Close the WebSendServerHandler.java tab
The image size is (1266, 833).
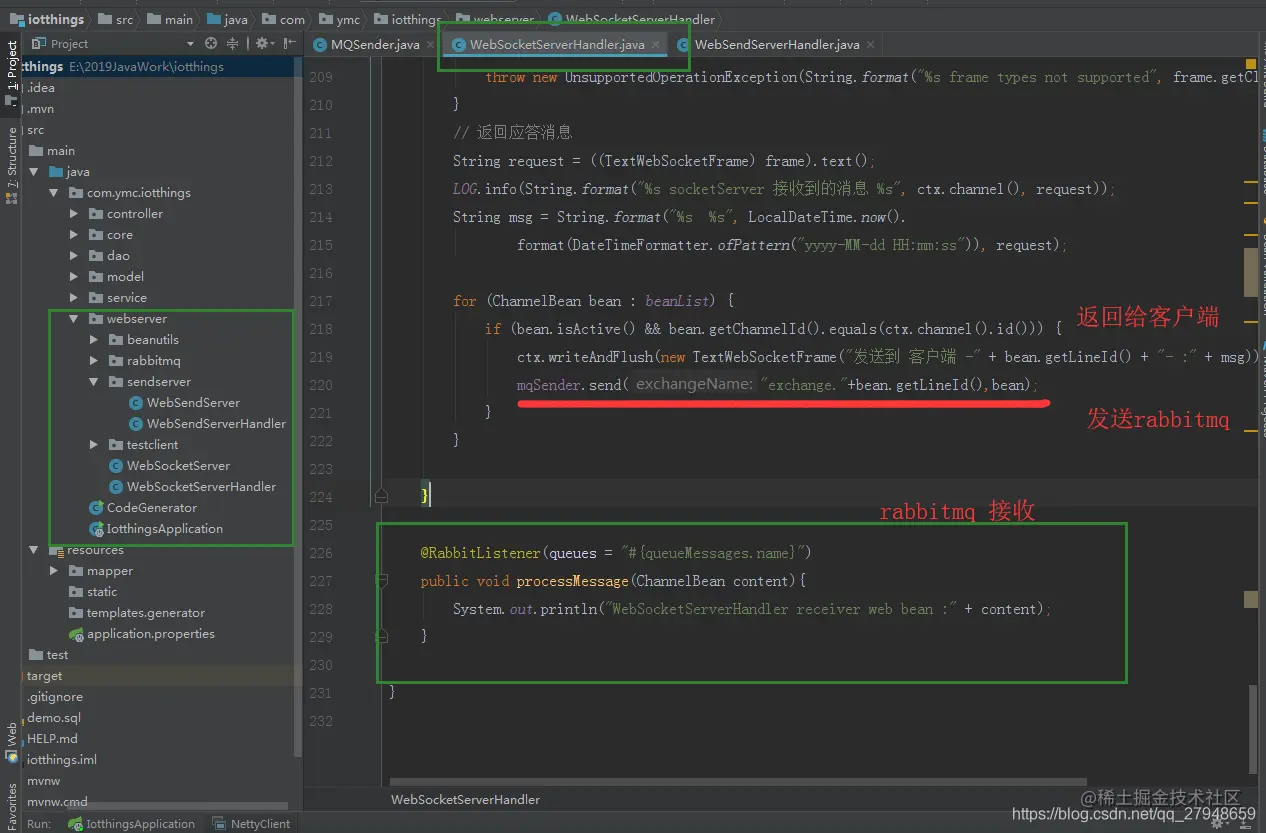point(870,45)
